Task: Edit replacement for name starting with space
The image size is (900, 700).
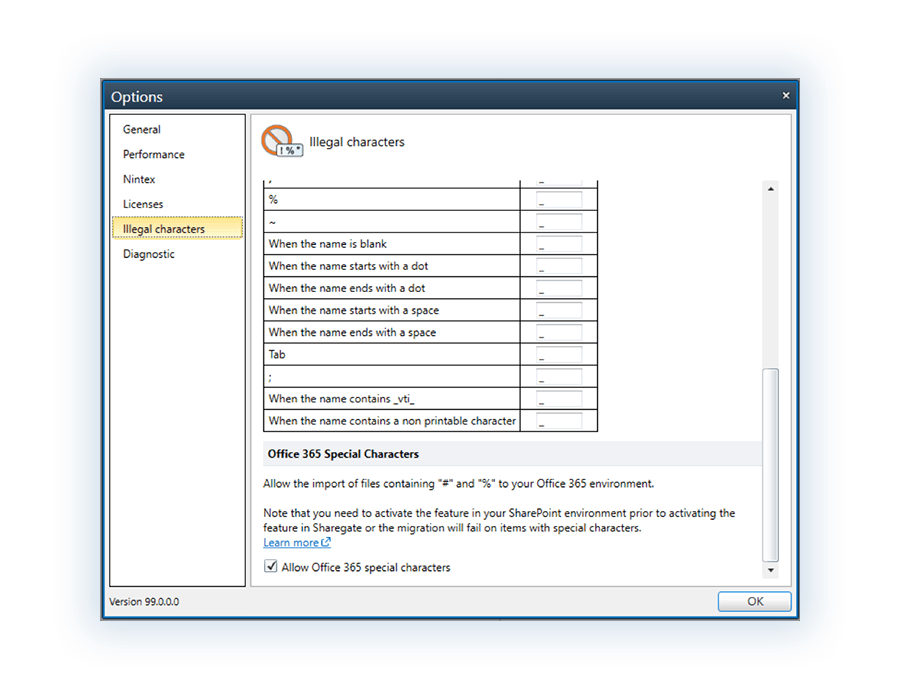Action: click(x=559, y=310)
